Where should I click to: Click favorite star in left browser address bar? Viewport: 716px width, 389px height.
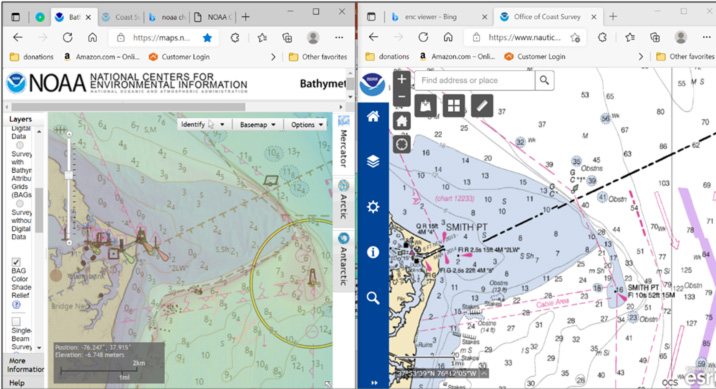pos(207,37)
